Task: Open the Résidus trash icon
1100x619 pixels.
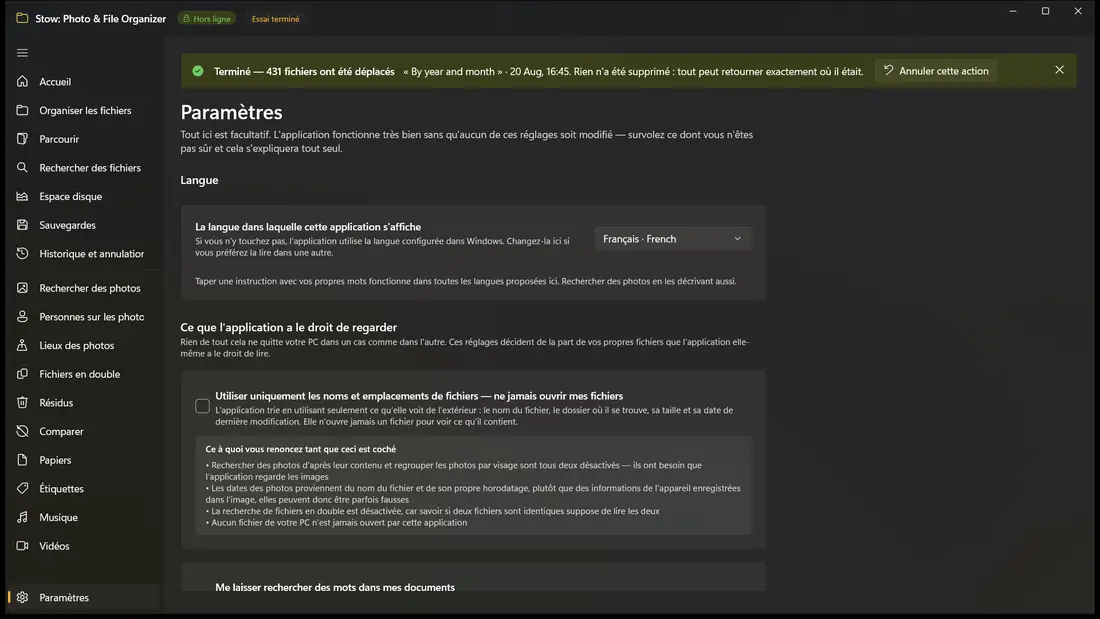Action: coord(22,403)
